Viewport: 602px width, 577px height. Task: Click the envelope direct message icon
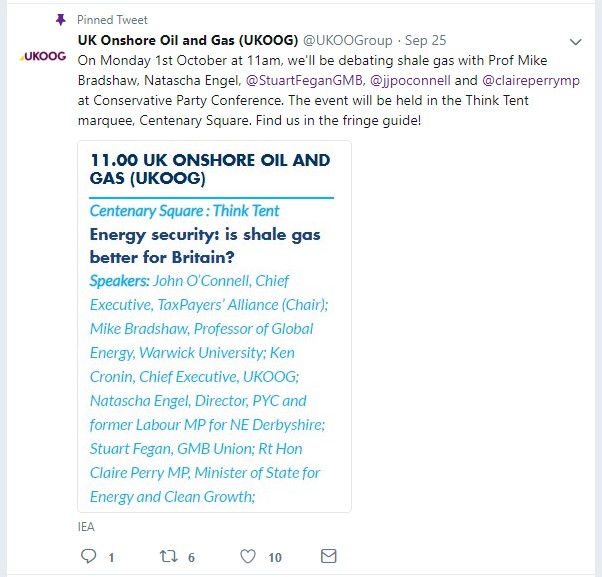(x=328, y=556)
